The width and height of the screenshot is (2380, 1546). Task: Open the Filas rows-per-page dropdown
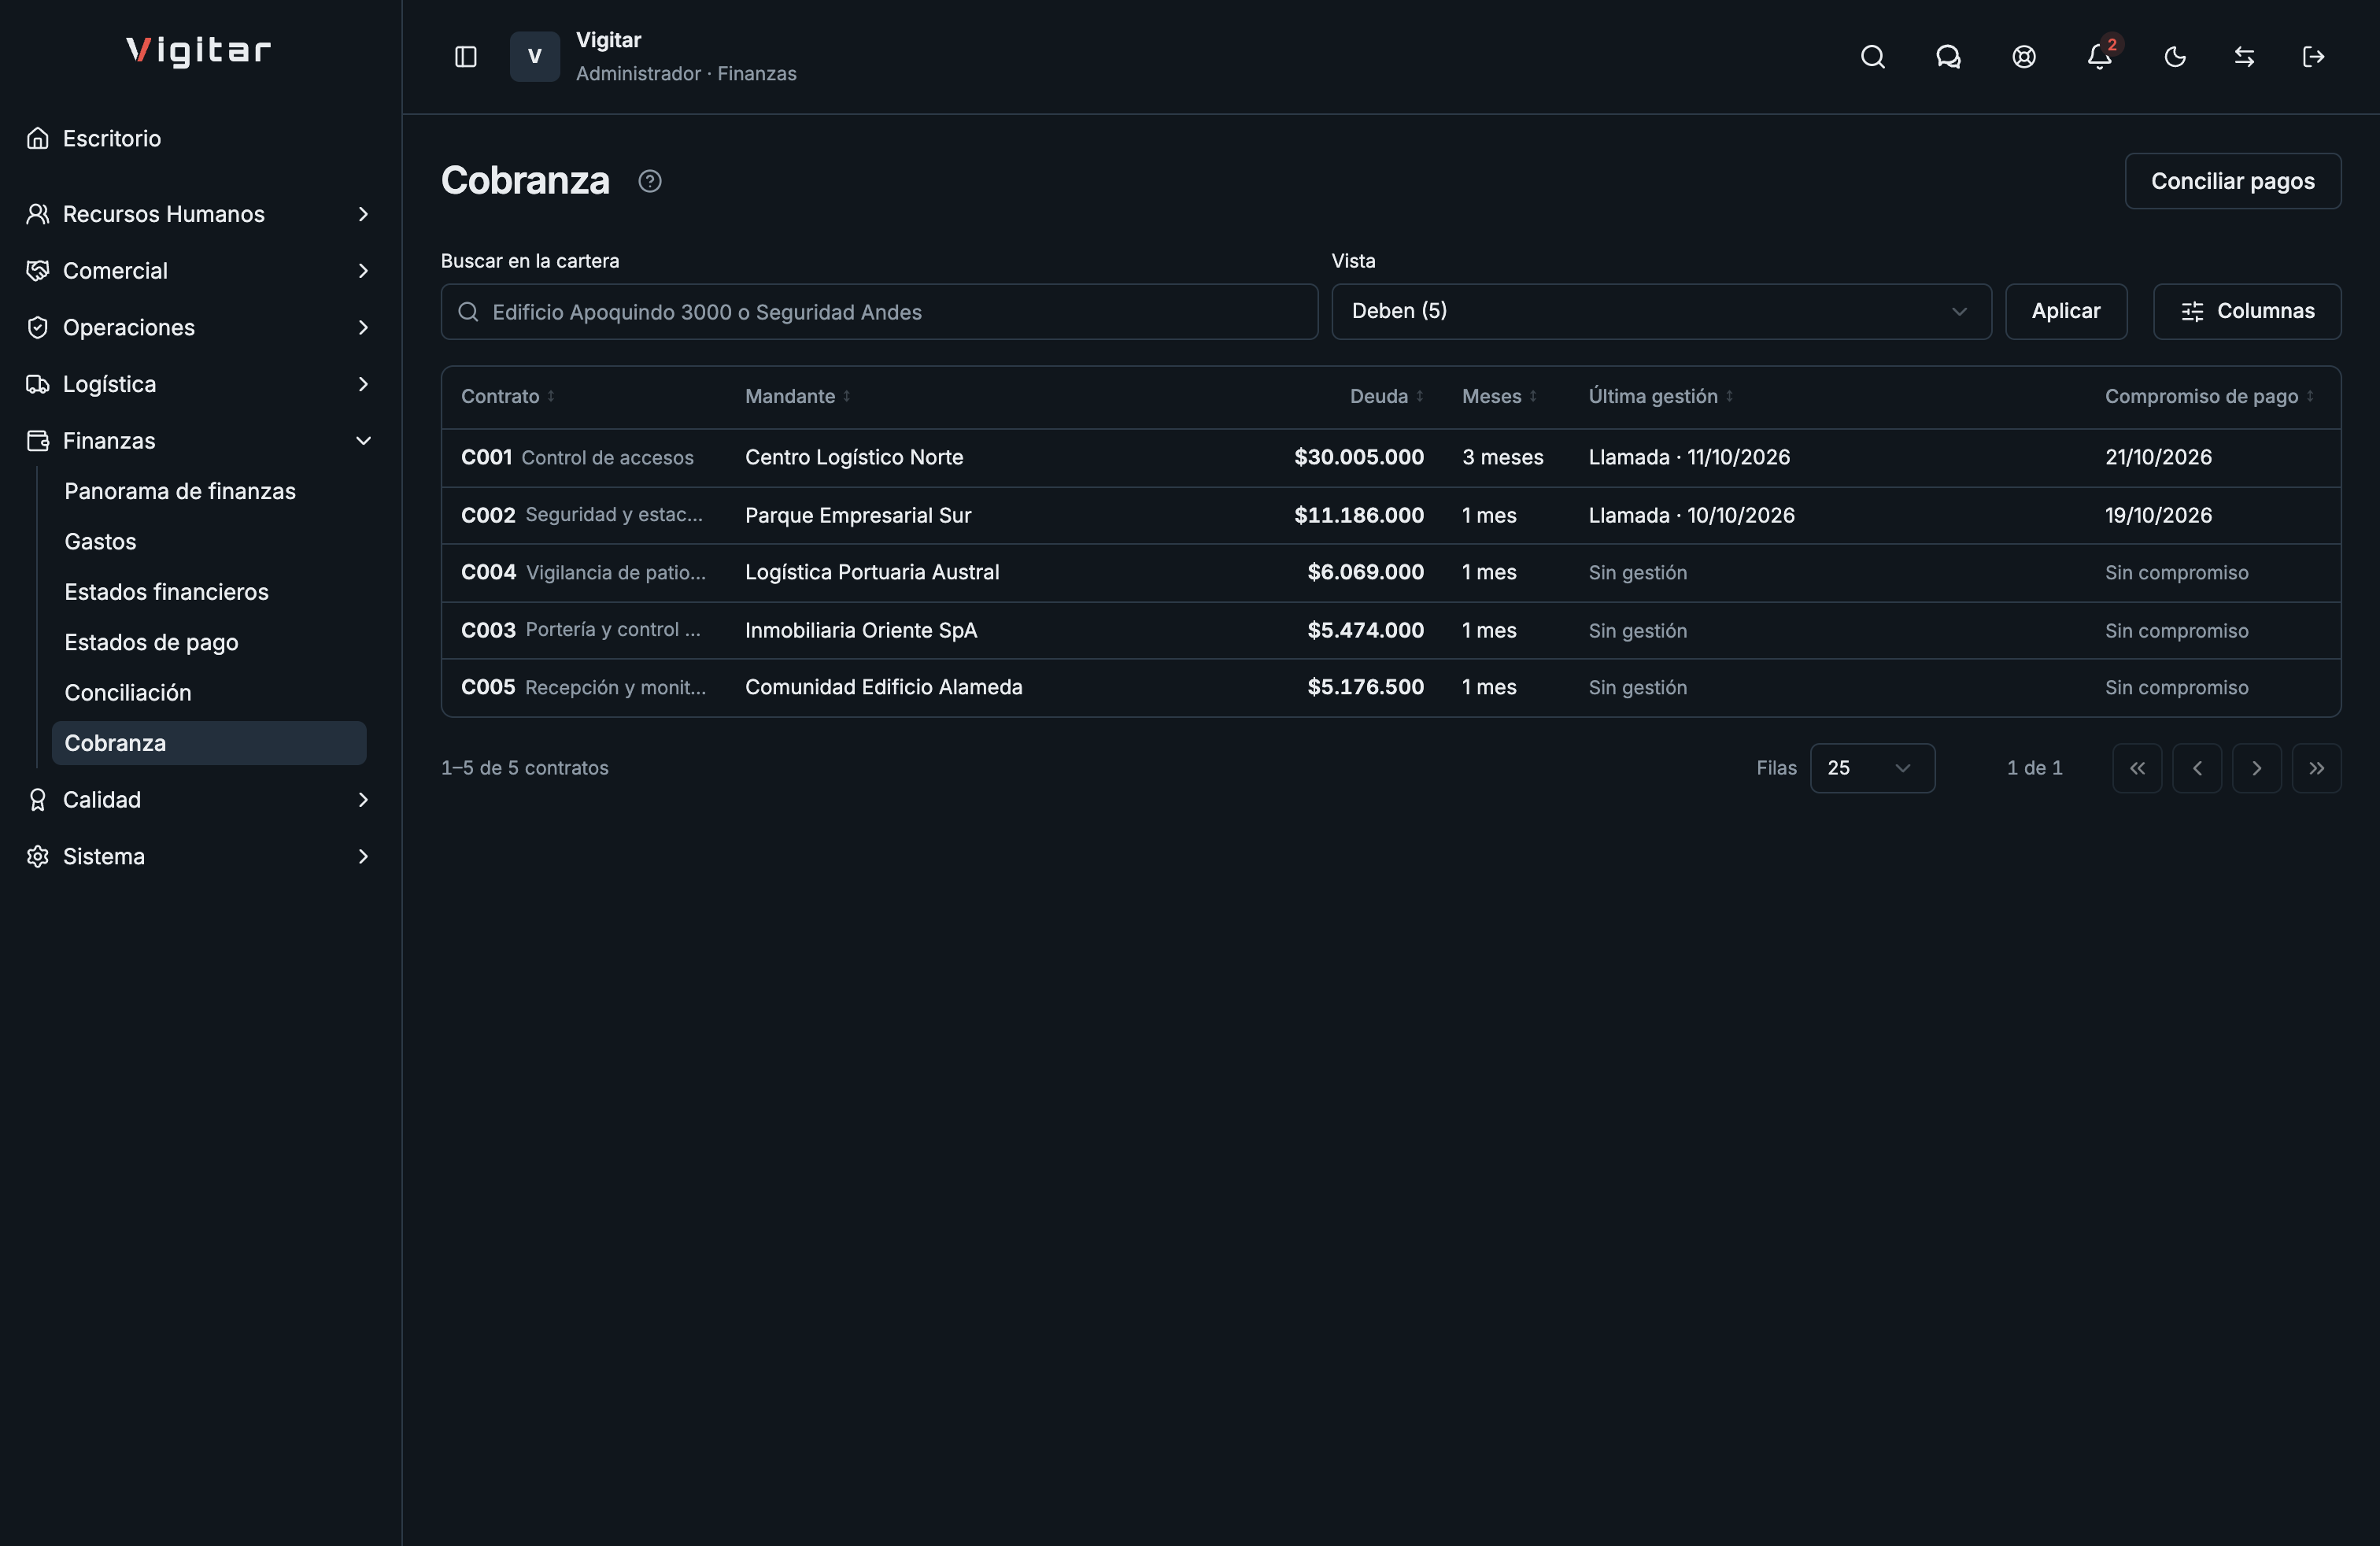click(x=1872, y=768)
